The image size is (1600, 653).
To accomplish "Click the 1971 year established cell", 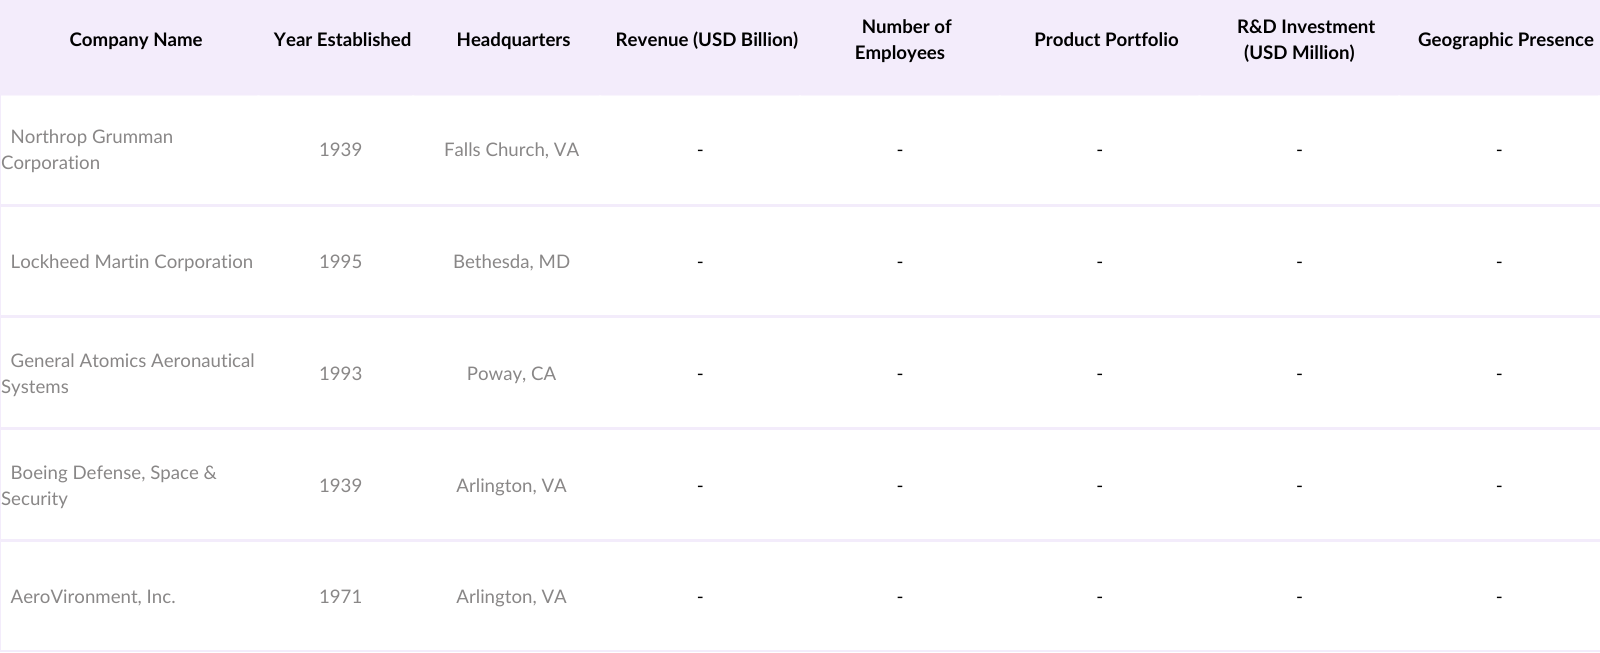I will (340, 597).
